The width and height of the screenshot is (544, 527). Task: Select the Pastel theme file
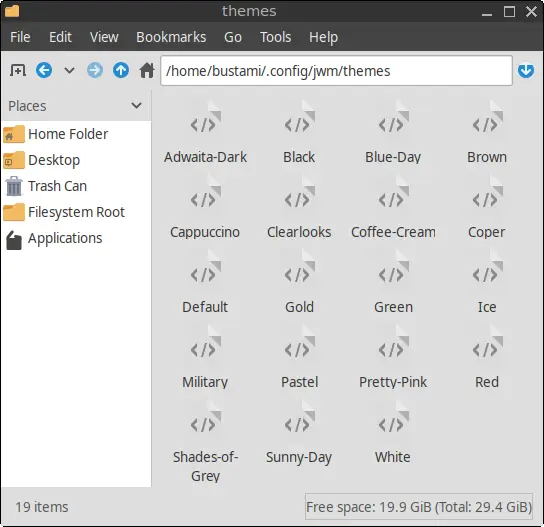pos(299,358)
